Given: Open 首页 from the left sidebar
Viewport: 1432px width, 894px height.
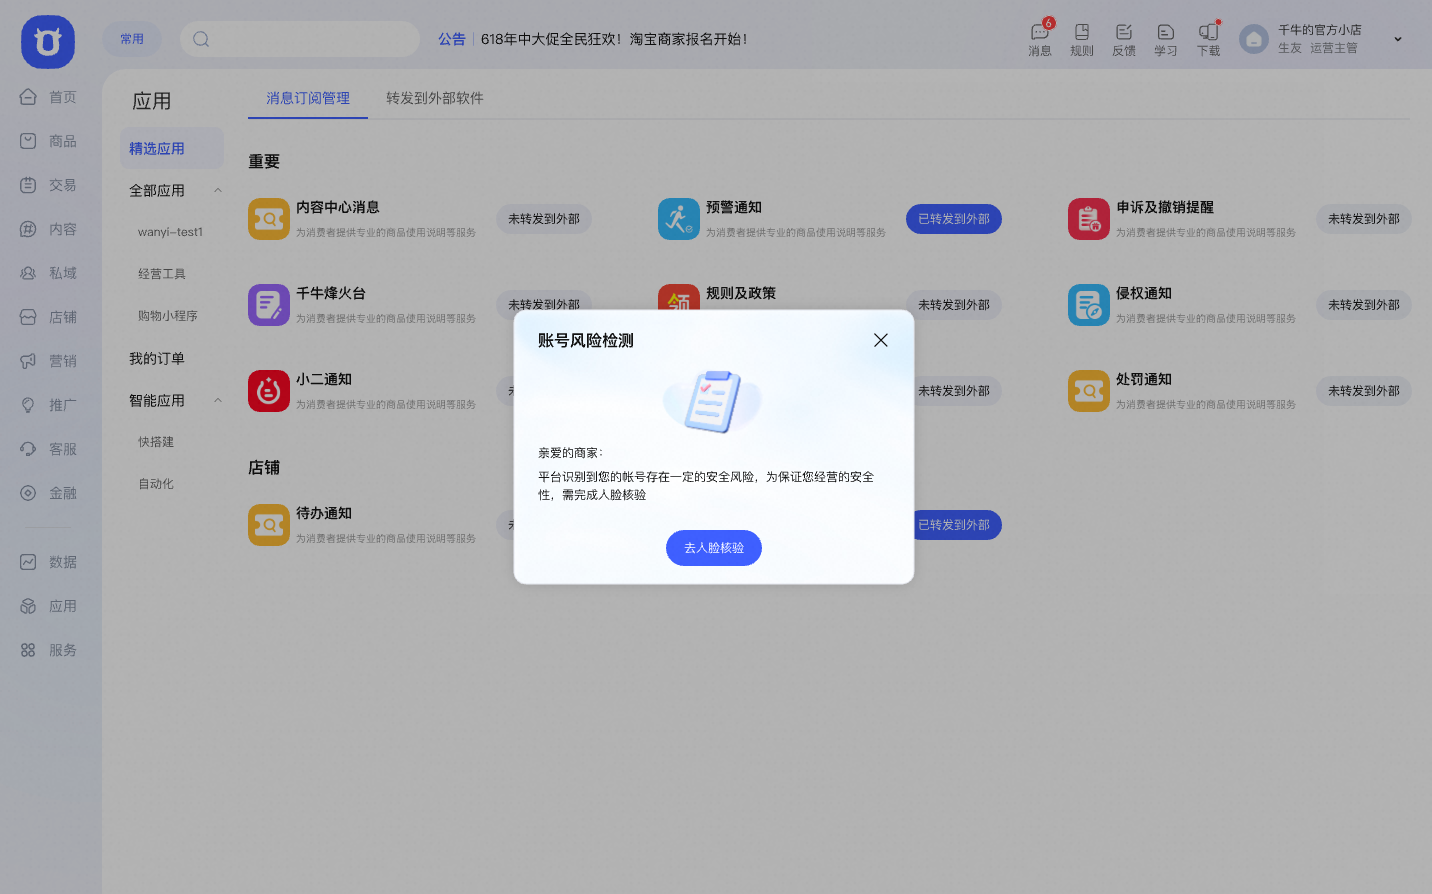Looking at the screenshot, I should click(x=49, y=97).
